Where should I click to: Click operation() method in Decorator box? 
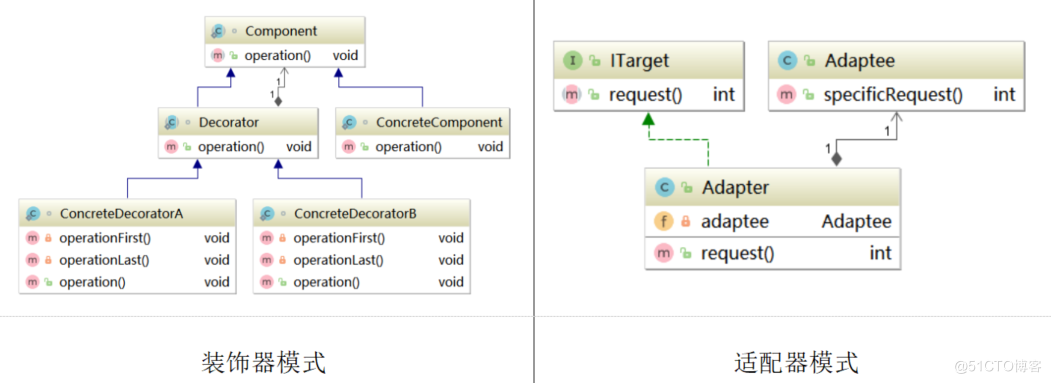coord(231,147)
